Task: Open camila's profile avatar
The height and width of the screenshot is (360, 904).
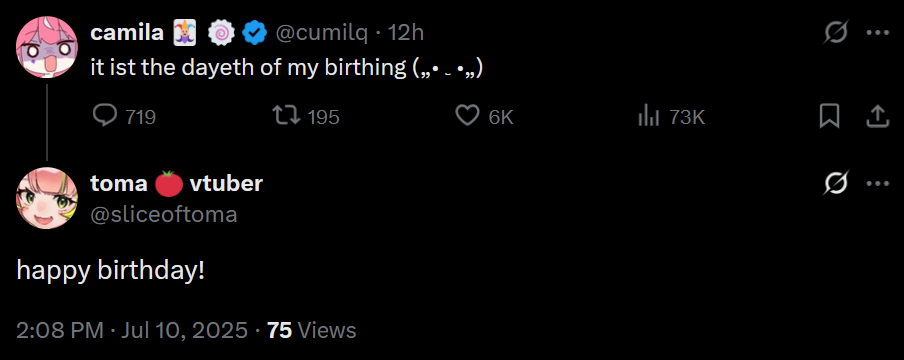Action: (47, 47)
